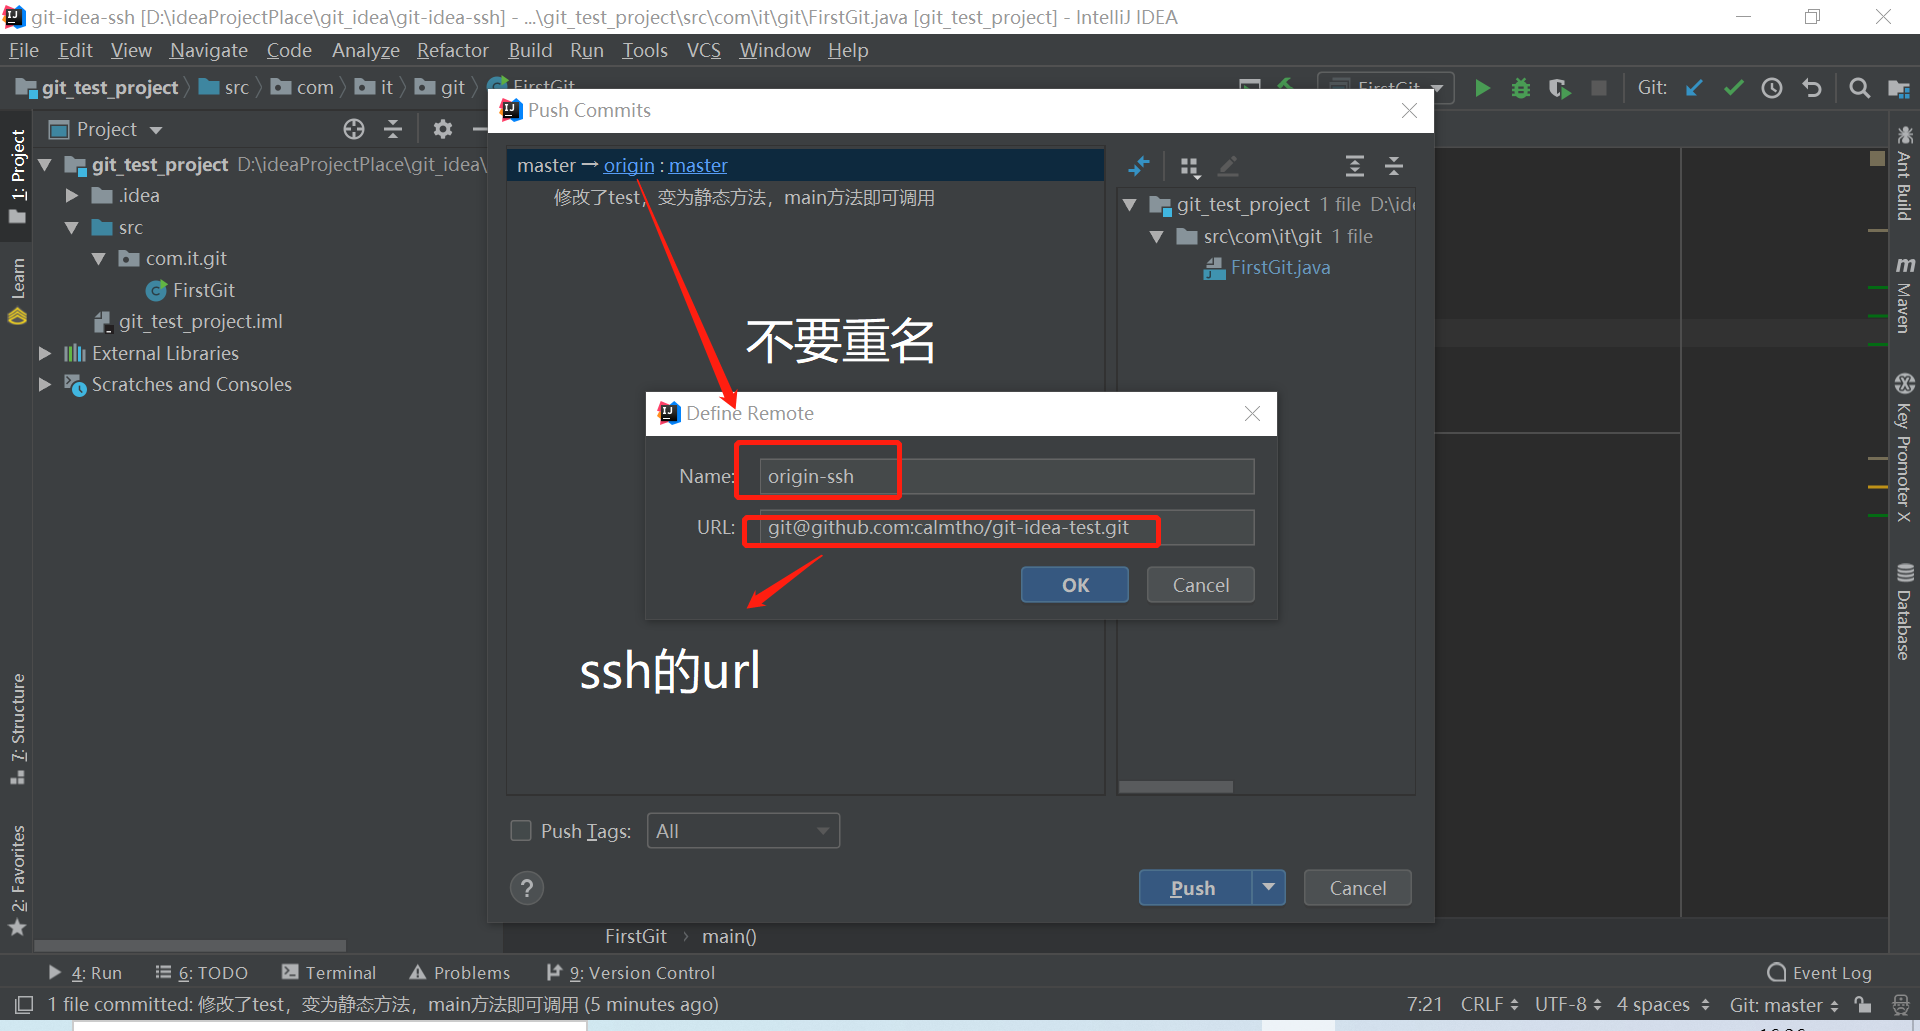Open Git history clock icon
The height and width of the screenshot is (1031, 1920).
point(1772,88)
